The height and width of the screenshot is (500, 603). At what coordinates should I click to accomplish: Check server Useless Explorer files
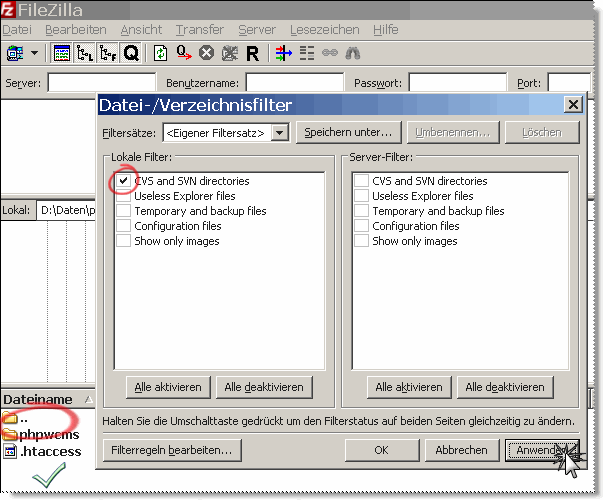click(361, 196)
